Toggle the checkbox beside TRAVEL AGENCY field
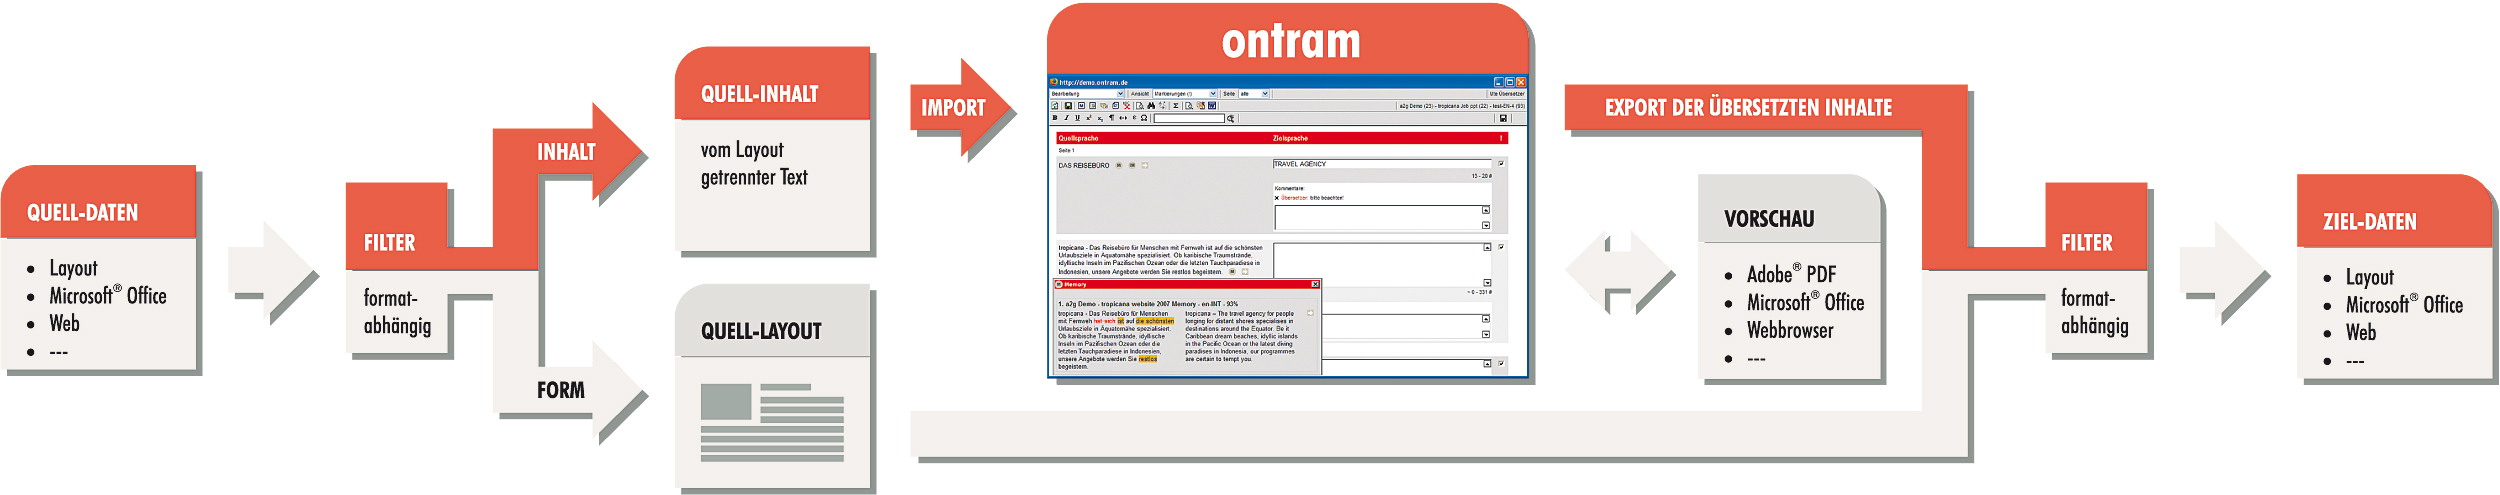 [1501, 163]
